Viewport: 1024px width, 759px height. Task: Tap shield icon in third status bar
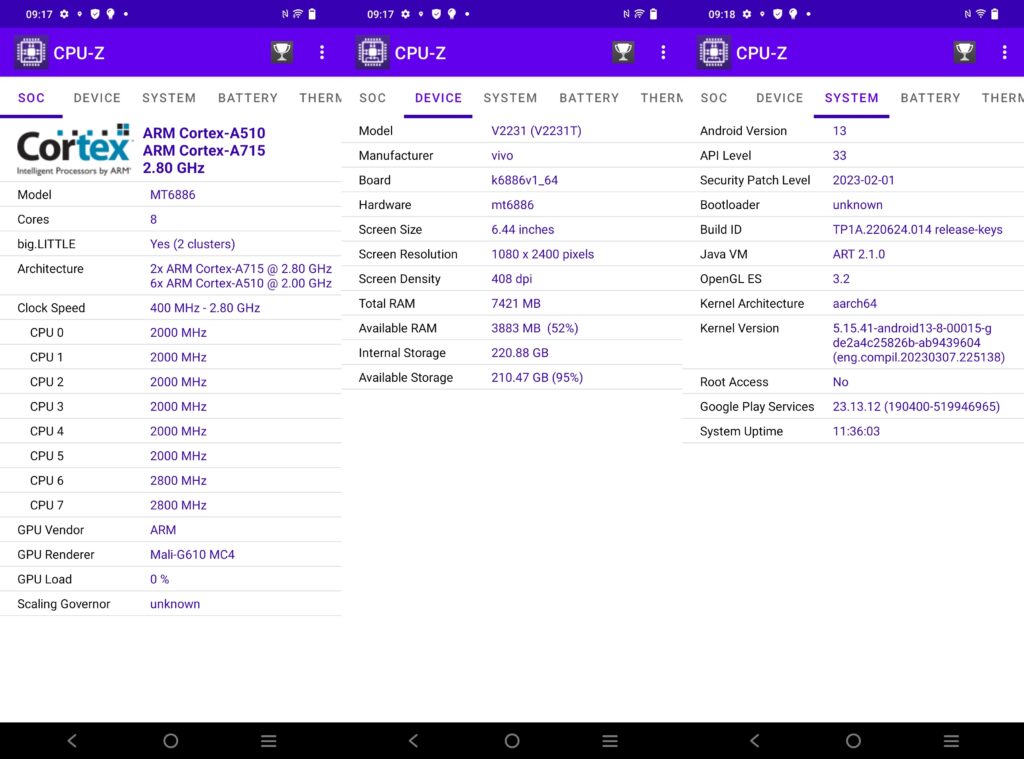click(x=777, y=14)
